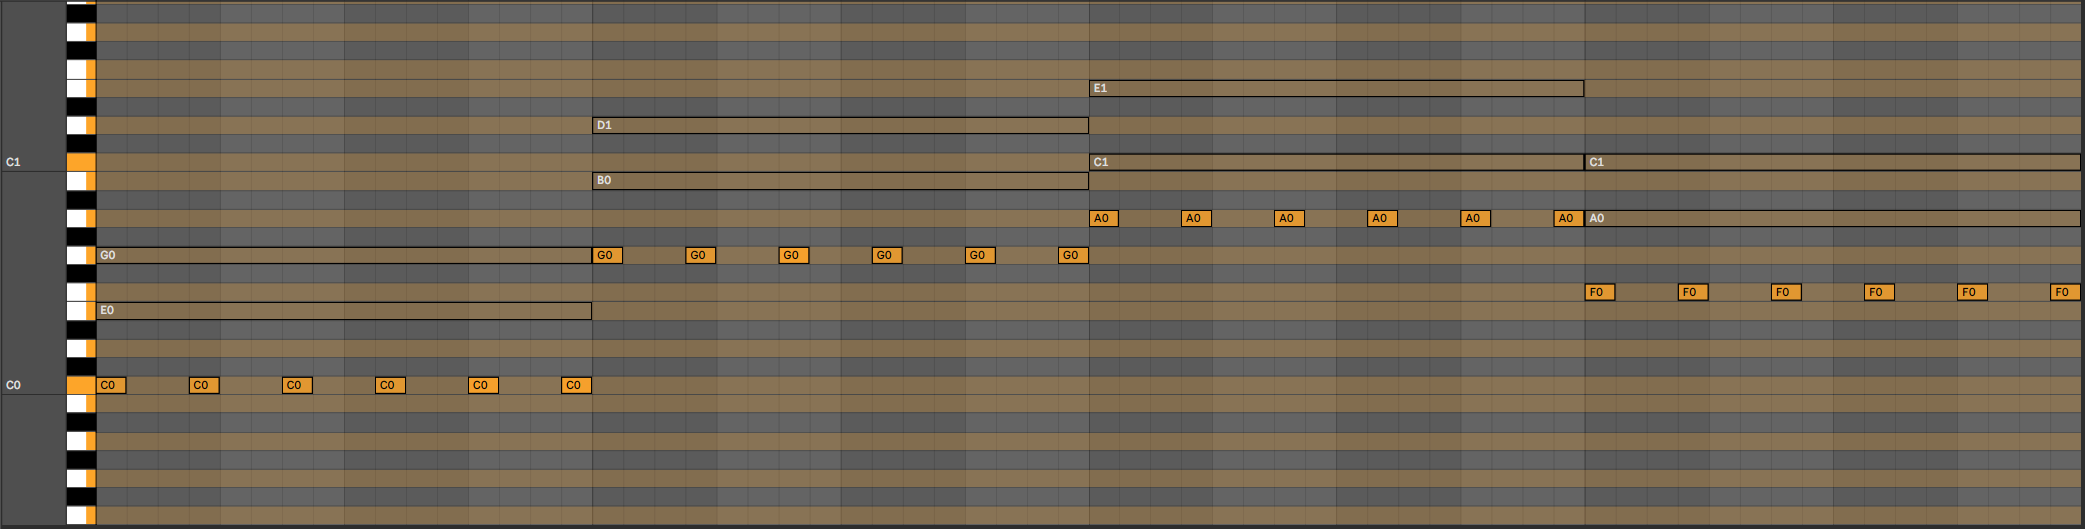Select the last short F0 note

[2064, 293]
